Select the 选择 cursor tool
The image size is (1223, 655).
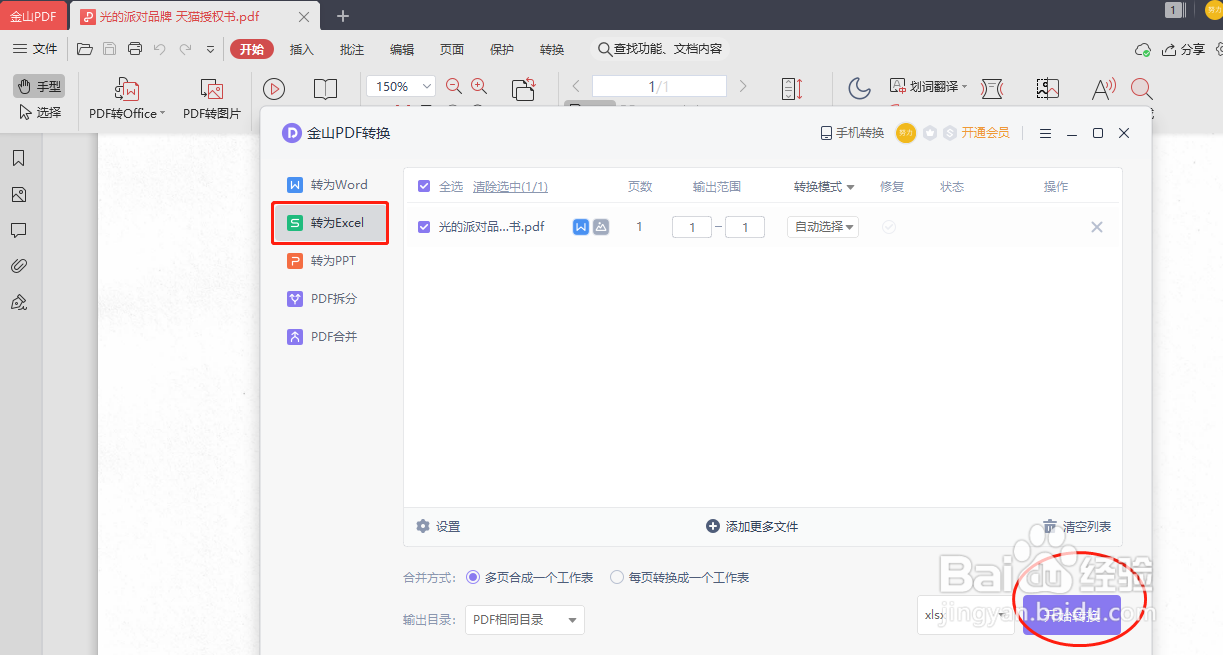40,112
